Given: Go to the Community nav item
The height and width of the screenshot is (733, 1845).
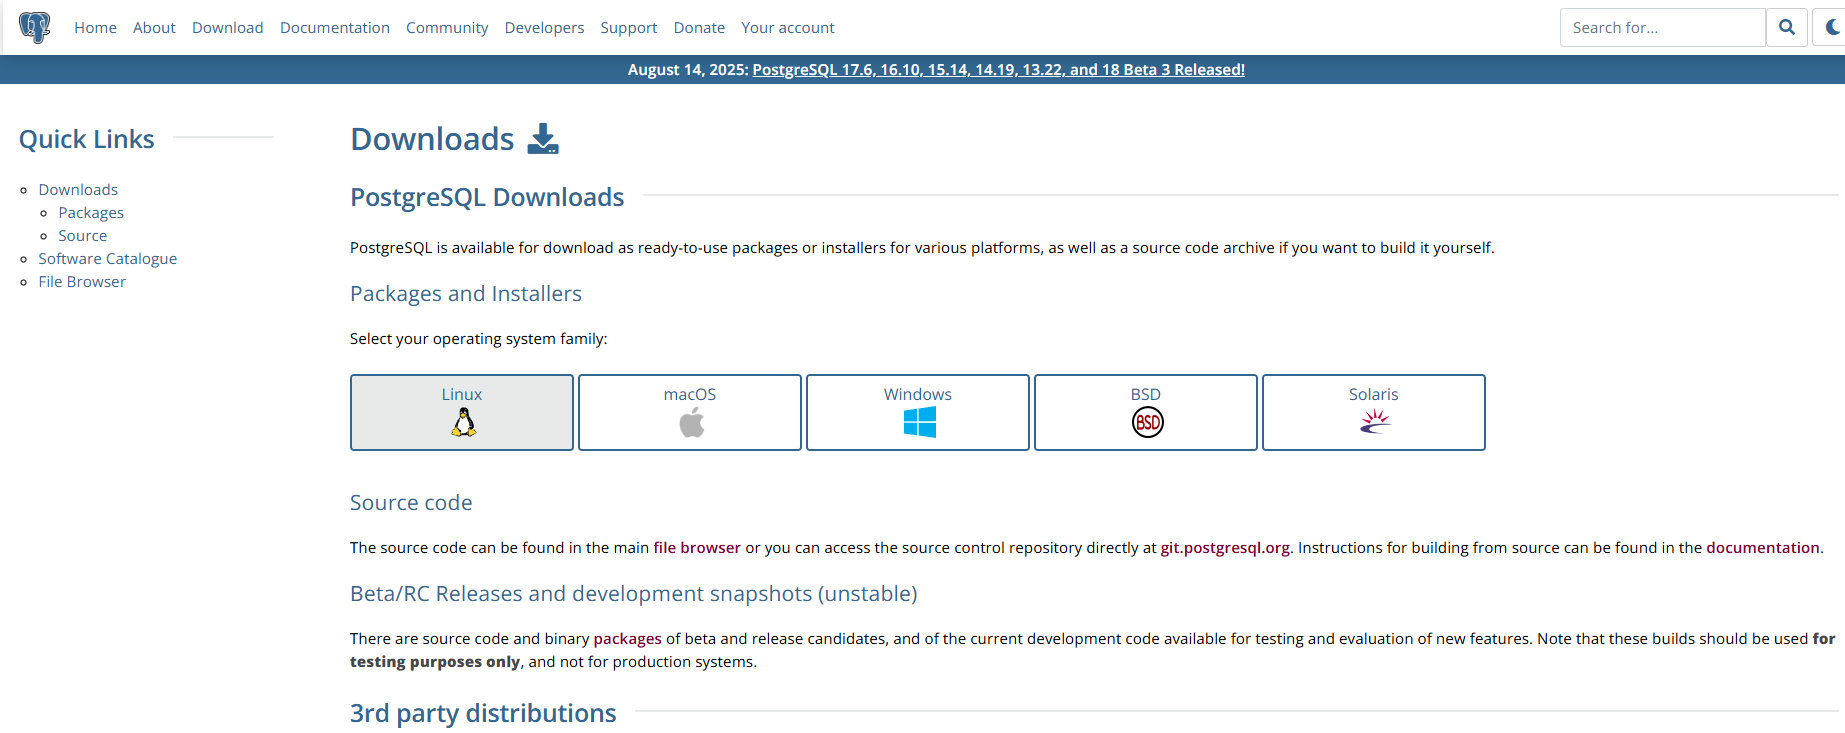Looking at the screenshot, I should coord(447,28).
